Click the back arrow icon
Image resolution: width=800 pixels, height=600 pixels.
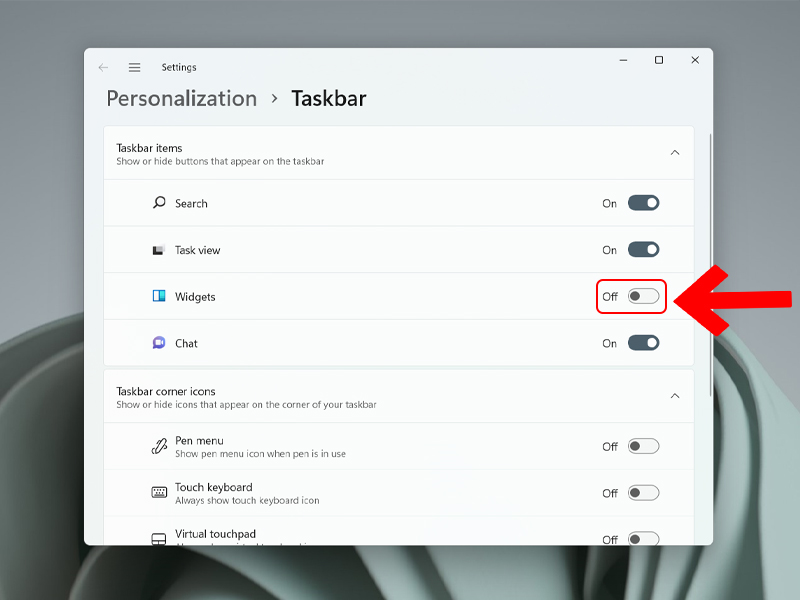[x=104, y=67]
